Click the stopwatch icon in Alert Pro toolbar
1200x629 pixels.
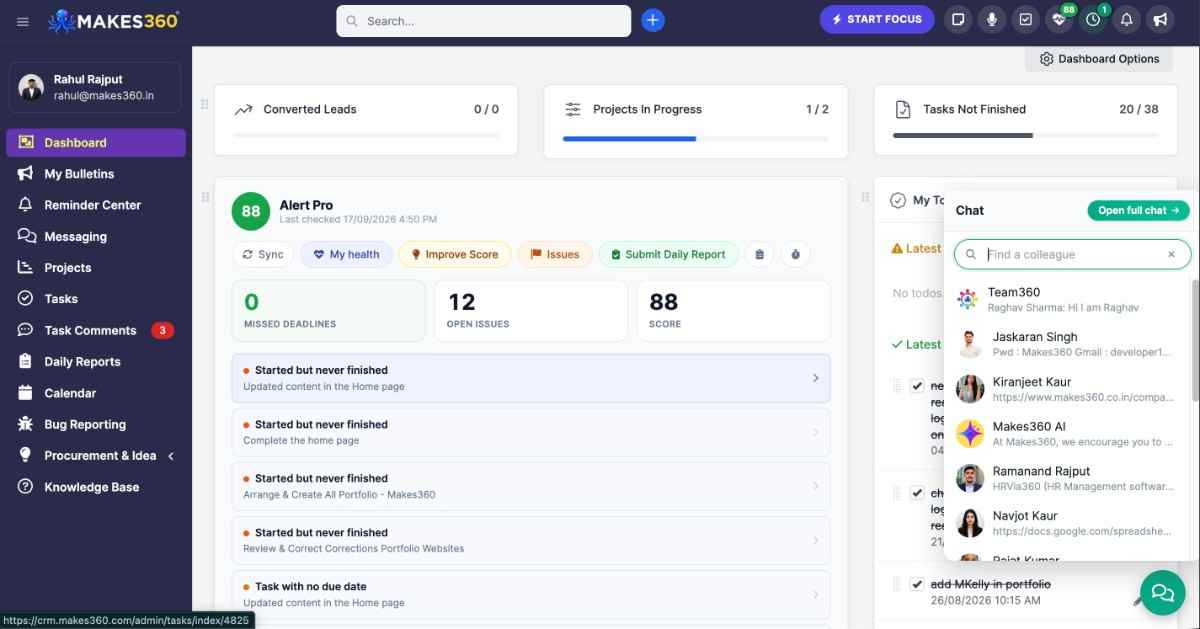[795, 254]
